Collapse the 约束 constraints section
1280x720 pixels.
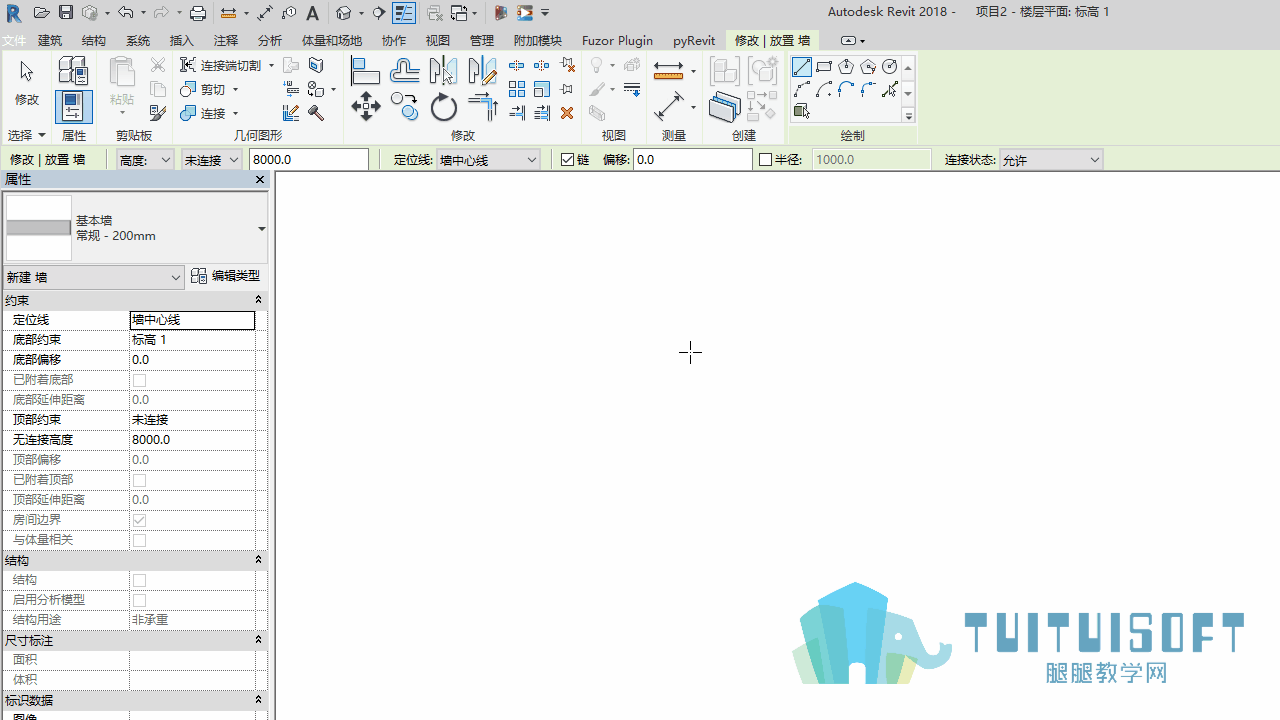coord(258,300)
